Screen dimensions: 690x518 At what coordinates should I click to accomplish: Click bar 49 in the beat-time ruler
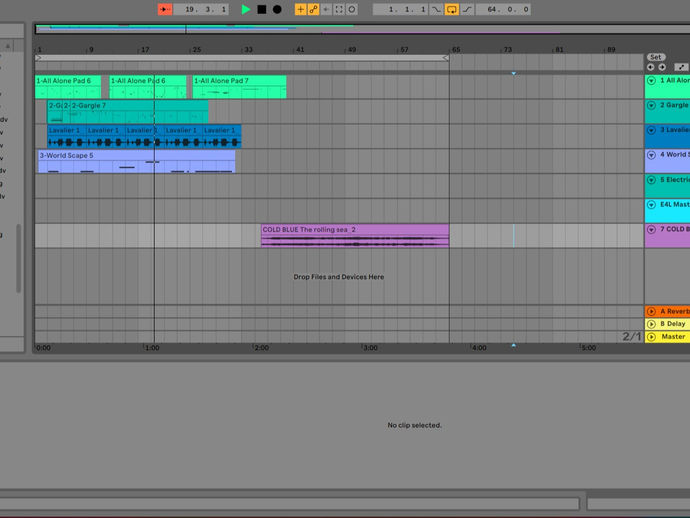coord(352,49)
